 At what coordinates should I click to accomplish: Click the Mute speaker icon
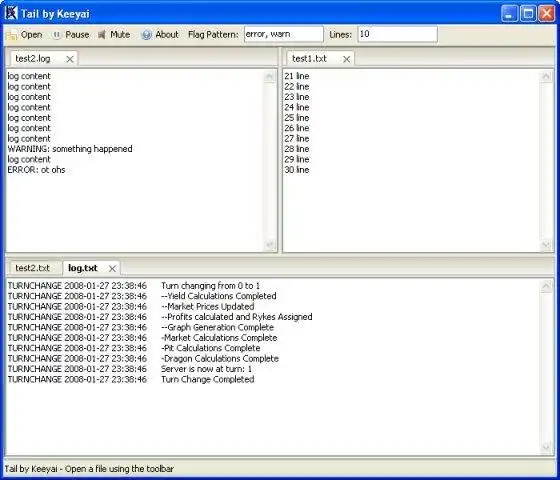[102, 35]
